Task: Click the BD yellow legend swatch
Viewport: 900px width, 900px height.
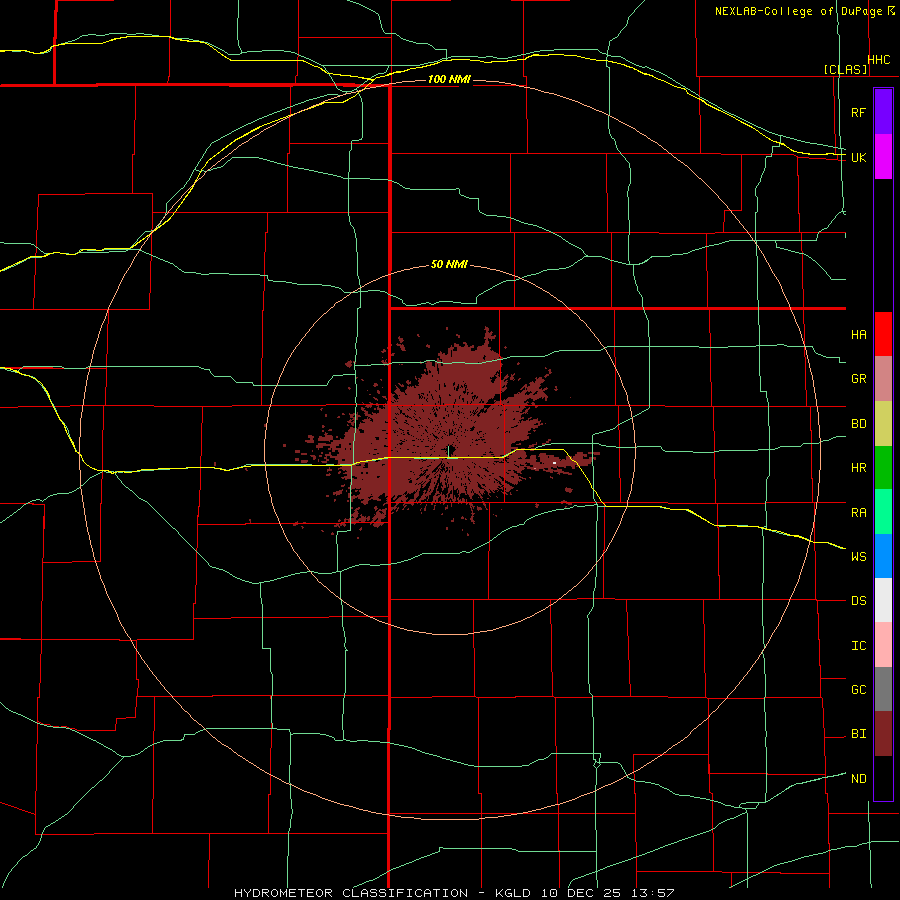Action: coord(883,424)
